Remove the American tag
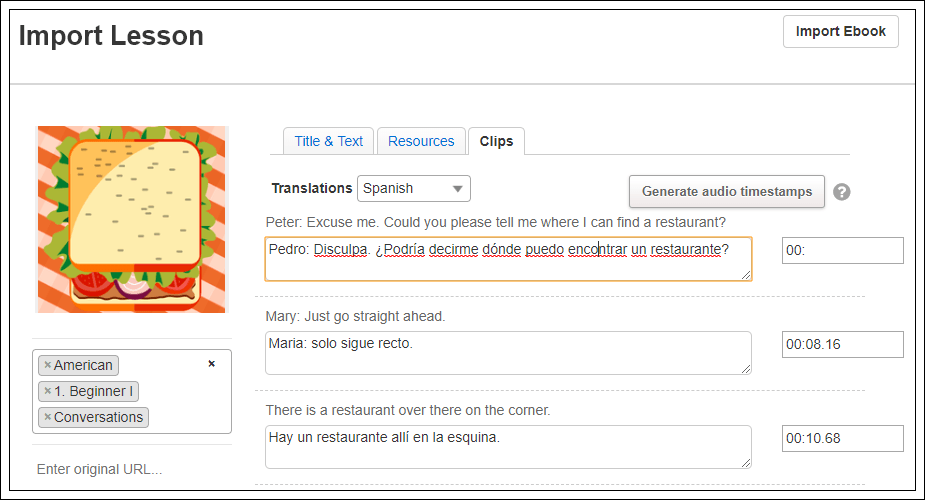This screenshot has height=500, width=925. pos(47,366)
